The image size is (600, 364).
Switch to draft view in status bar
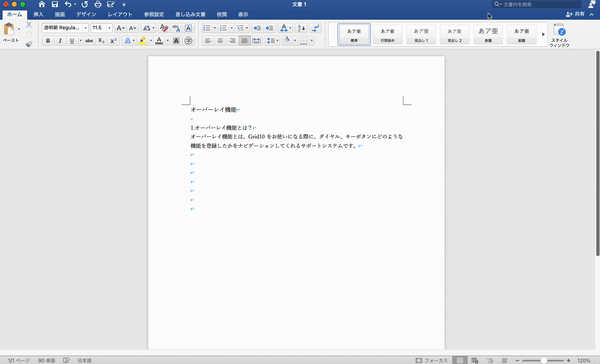tap(505, 360)
